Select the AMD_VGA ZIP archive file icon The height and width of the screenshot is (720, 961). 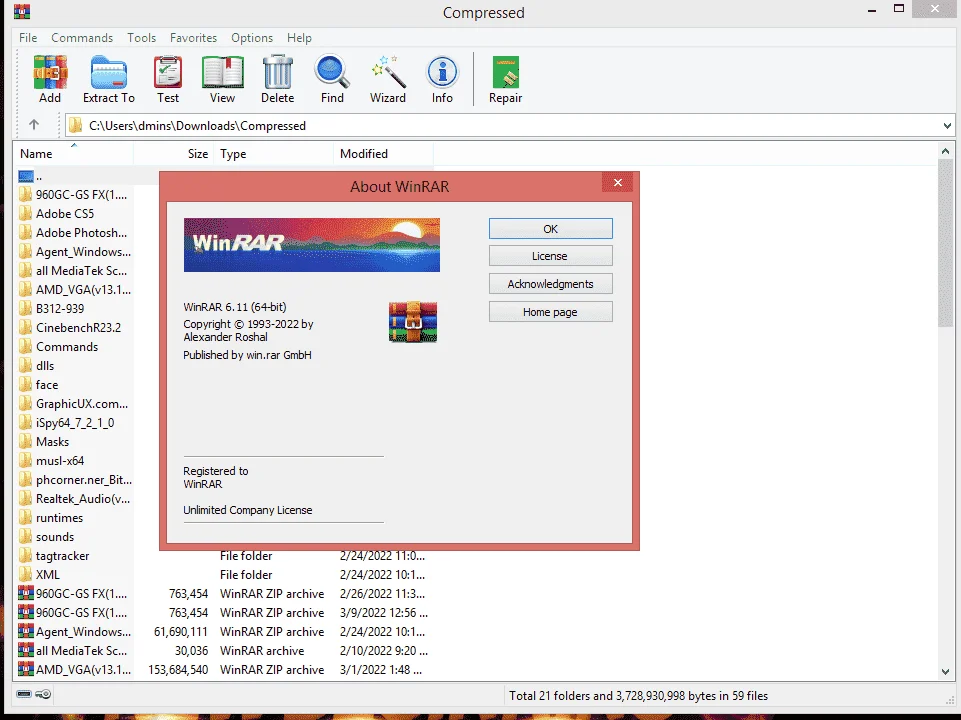pos(26,669)
